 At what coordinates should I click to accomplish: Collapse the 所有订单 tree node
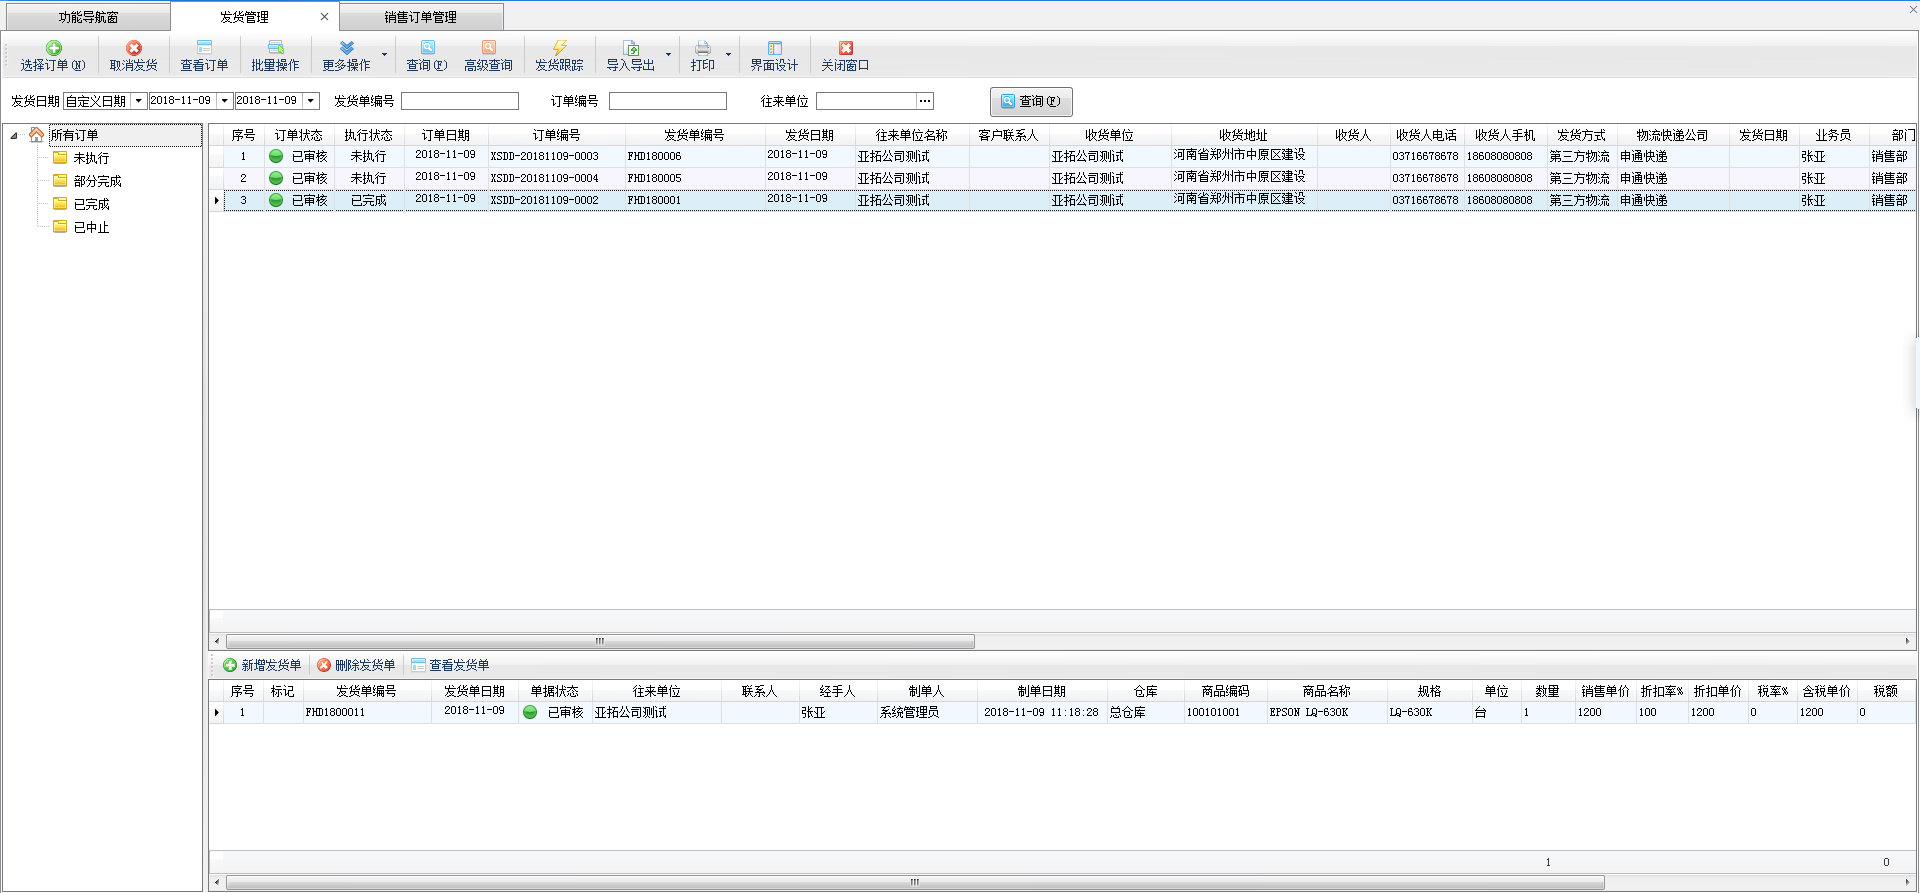(14, 135)
